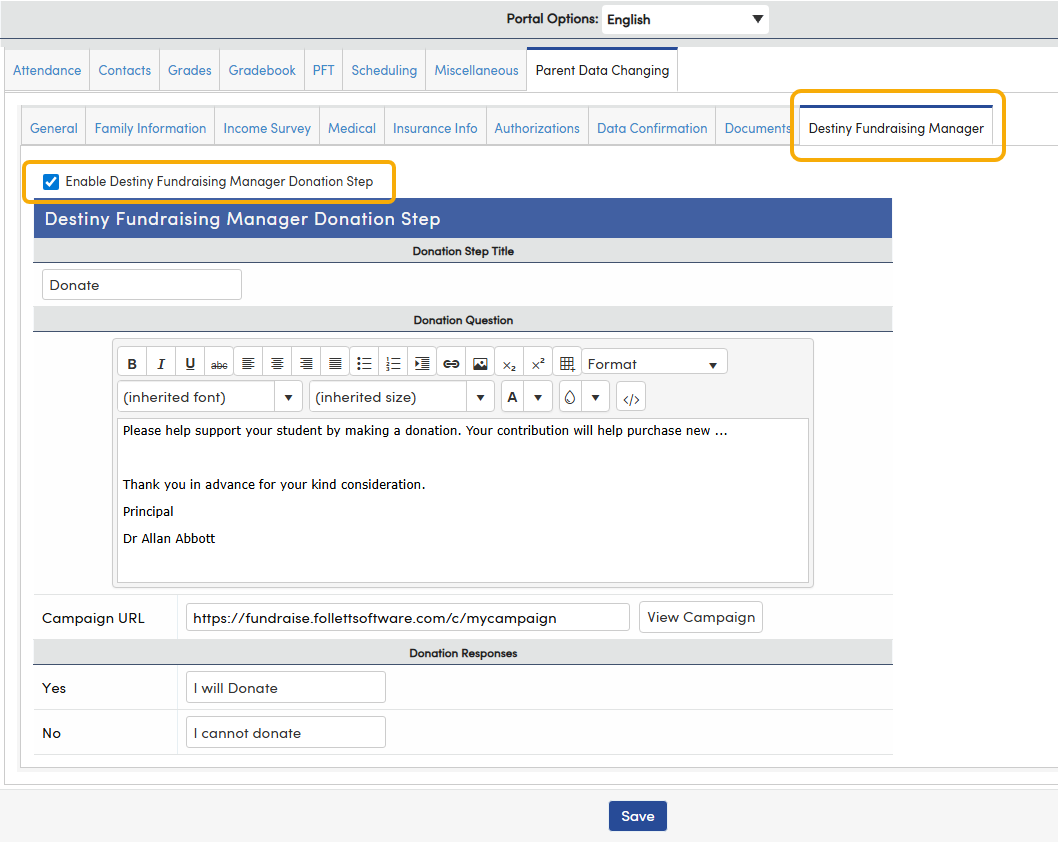Viewport: 1058px width, 842px height.
Task: Open Insurance Info sub-tab
Action: [435, 128]
